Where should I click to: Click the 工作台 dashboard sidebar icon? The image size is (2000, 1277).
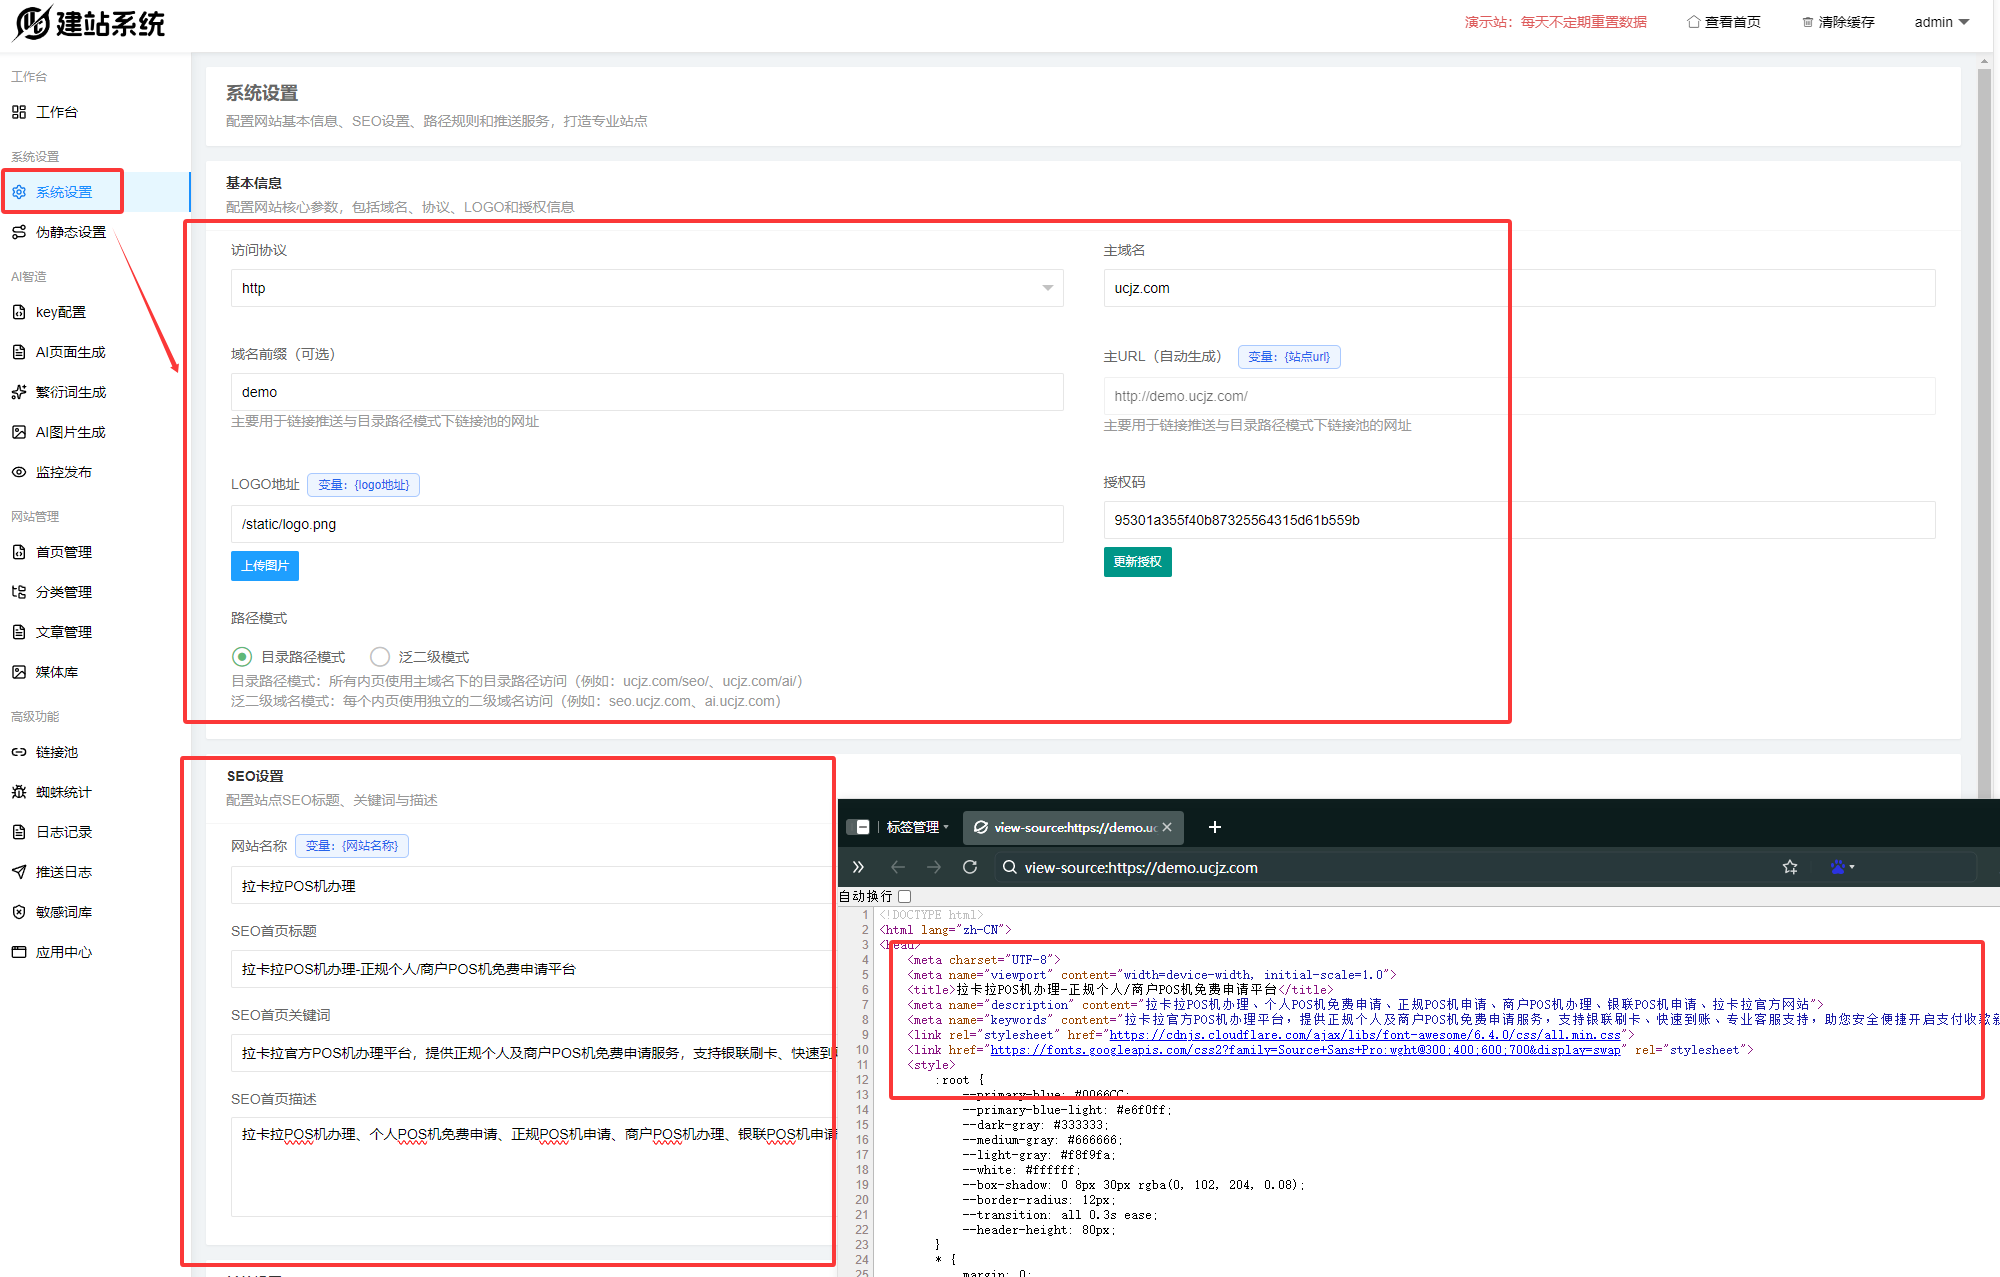(x=19, y=112)
